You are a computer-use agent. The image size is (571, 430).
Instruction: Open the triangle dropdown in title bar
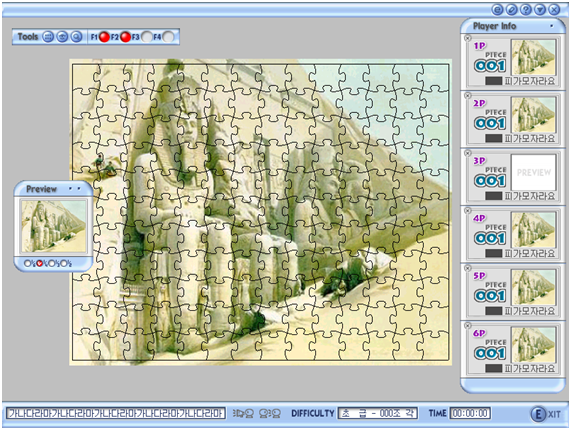[x=540, y=9]
